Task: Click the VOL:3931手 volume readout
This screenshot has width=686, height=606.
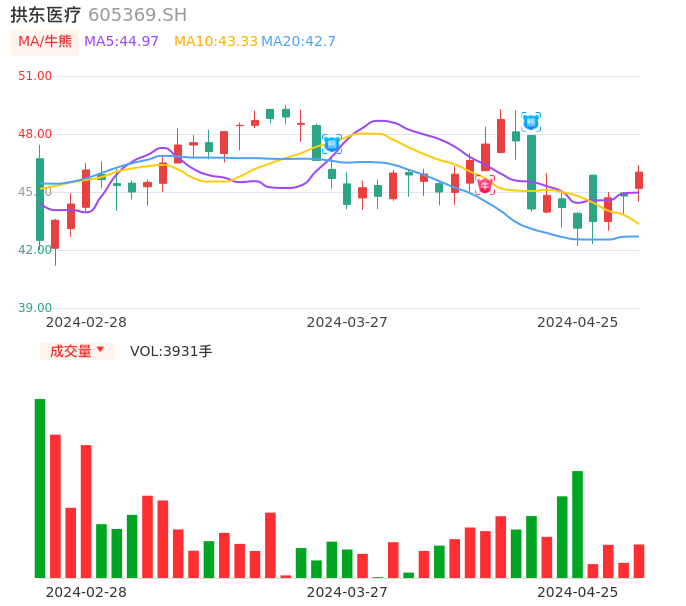Action: [x=171, y=351]
